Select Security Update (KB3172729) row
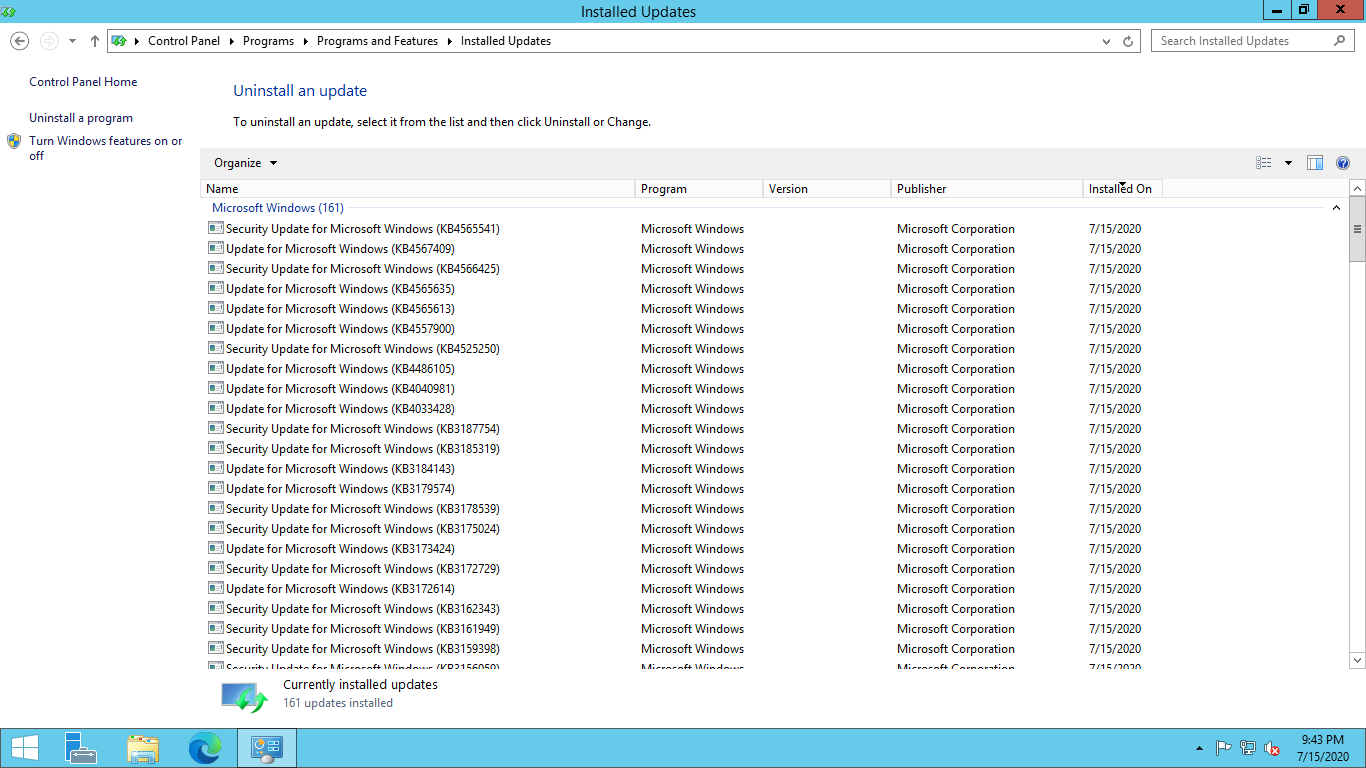Viewport: 1366px width, 768px height. pos(681,569)
